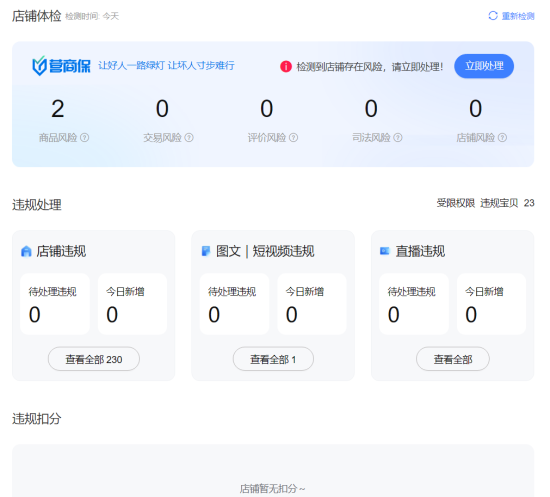This screenshot has width=550, height=497.
Task: Click the red risk warning icon
Action: coord(286,66)
